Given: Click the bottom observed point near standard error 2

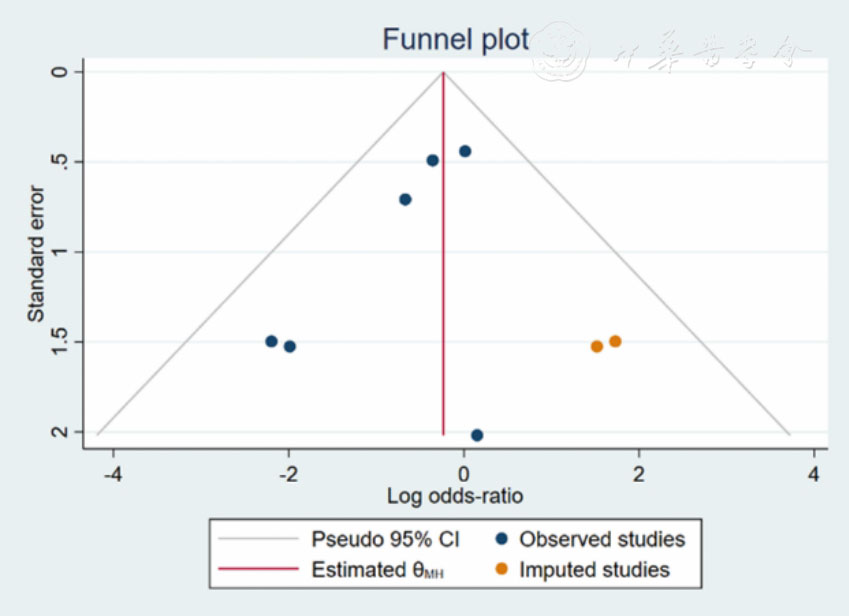Looking at the screenshot, I should pyautogui.click(x=477, y=435).
